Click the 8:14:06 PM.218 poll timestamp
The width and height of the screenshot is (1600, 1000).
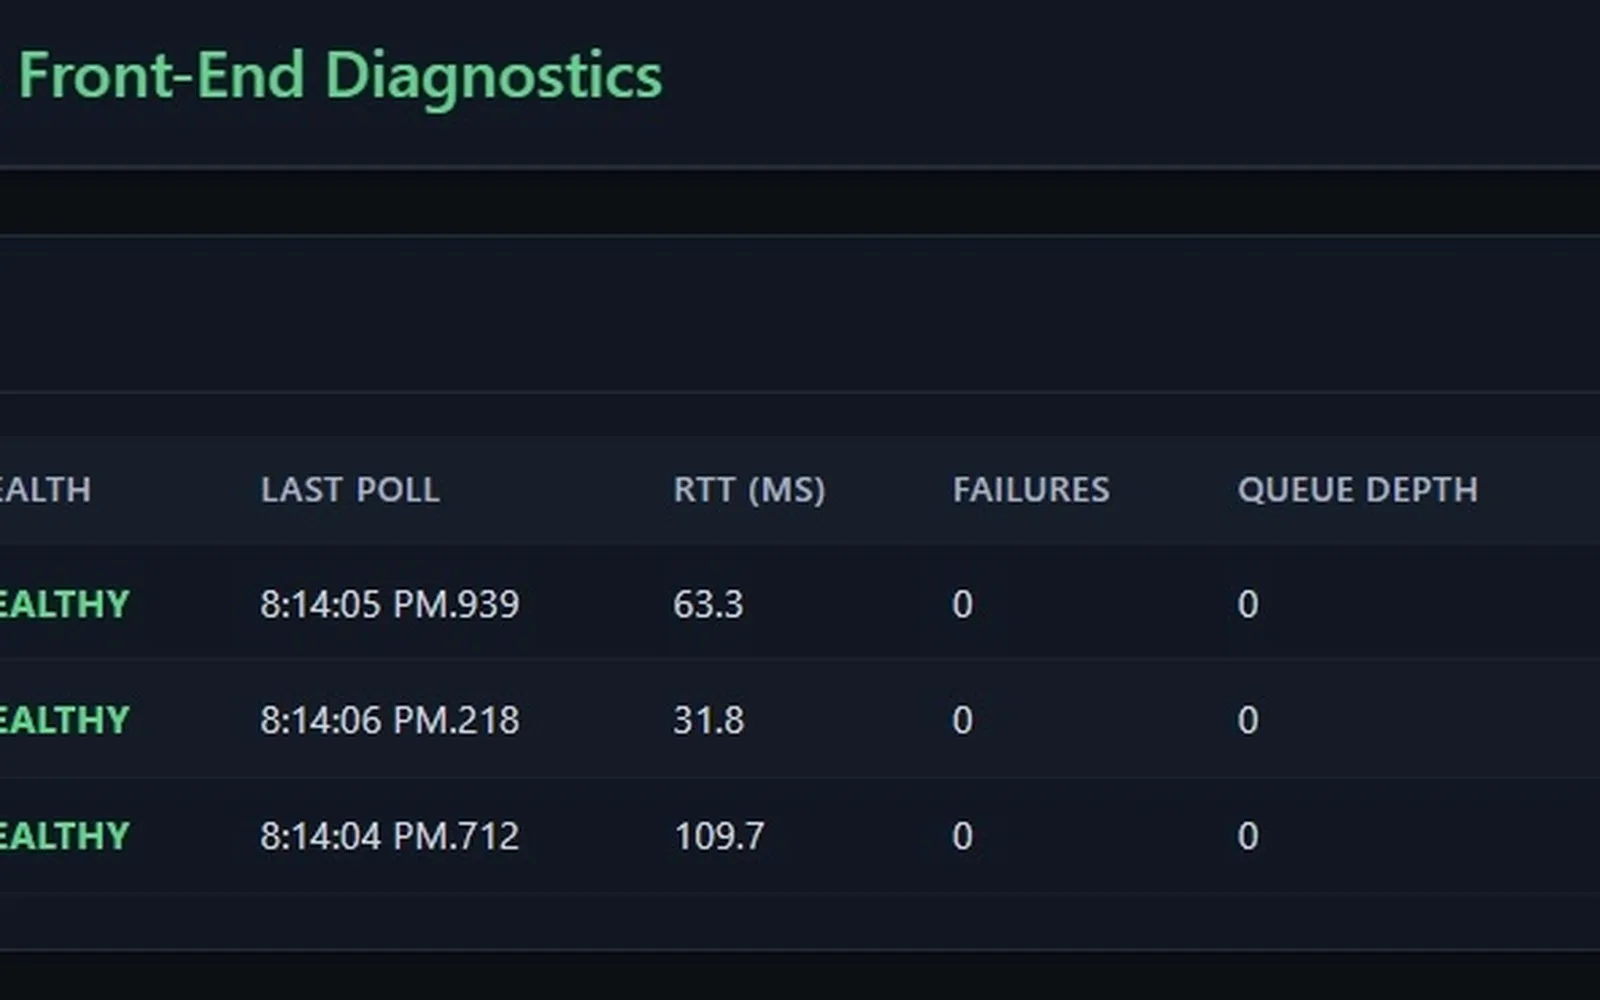(x=390, y=719)
